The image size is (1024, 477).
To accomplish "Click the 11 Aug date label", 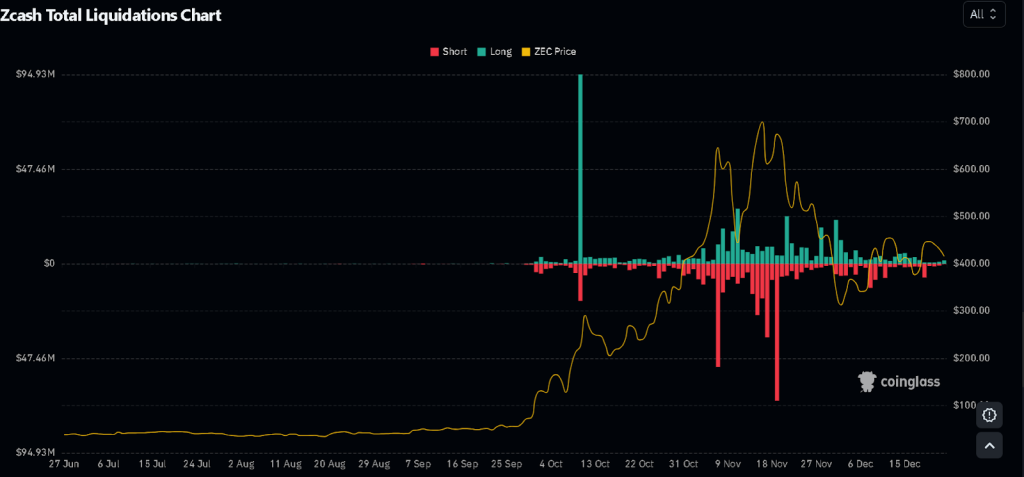I will tap(285, 465).
